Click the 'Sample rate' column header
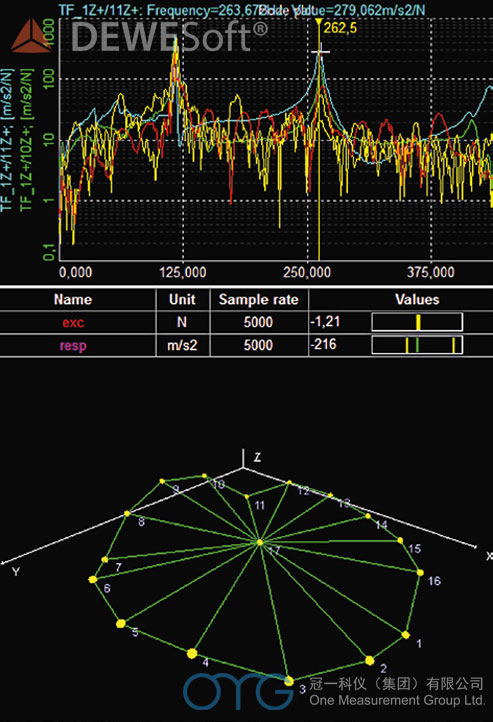 [259, 300]
